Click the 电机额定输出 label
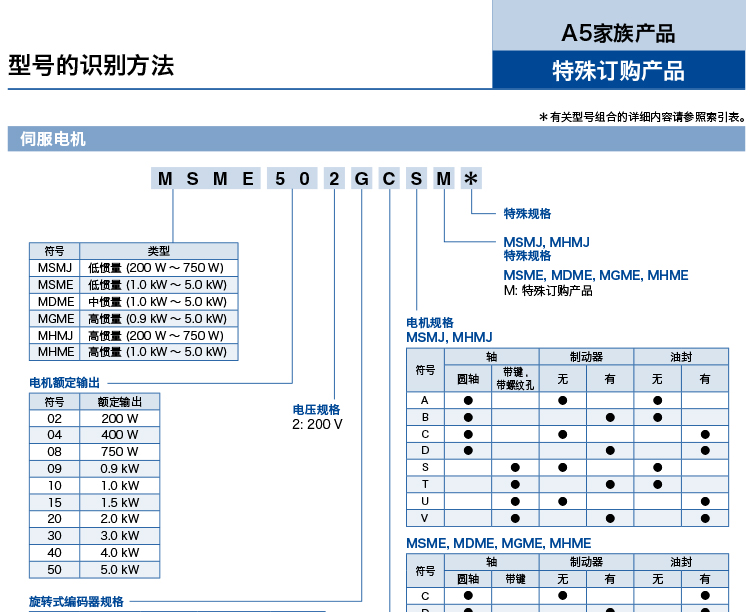The width and height of the screenshot is (750, 612). [x=65, y=382]
